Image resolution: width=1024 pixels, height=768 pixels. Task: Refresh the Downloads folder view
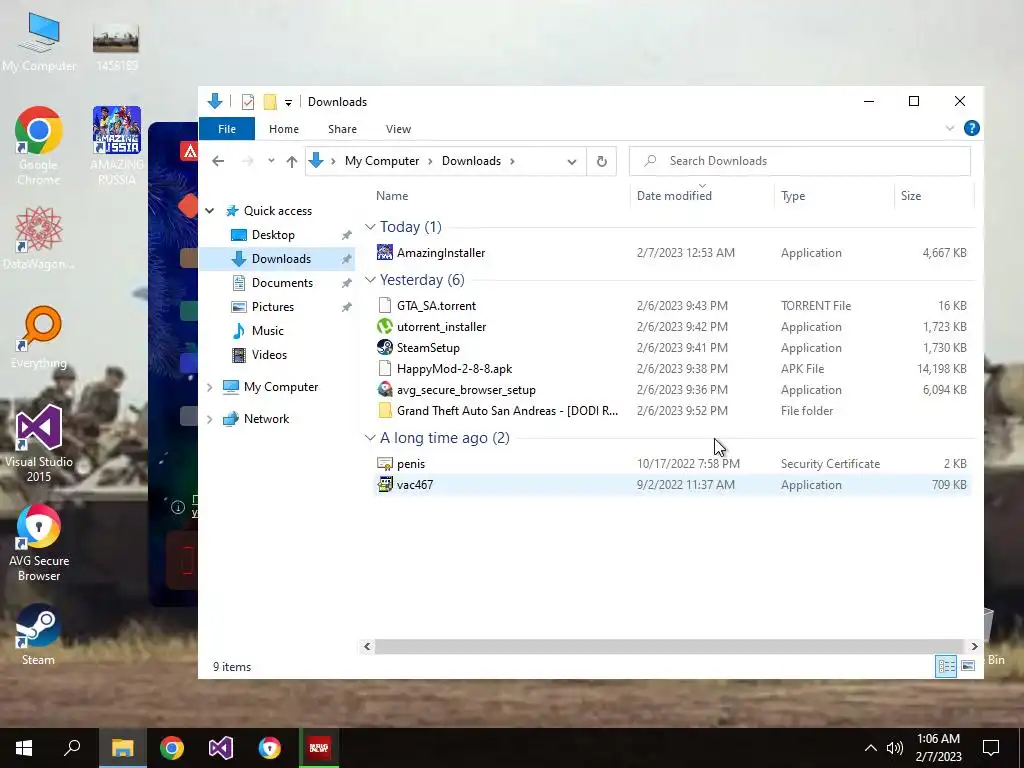click(601, 161)
